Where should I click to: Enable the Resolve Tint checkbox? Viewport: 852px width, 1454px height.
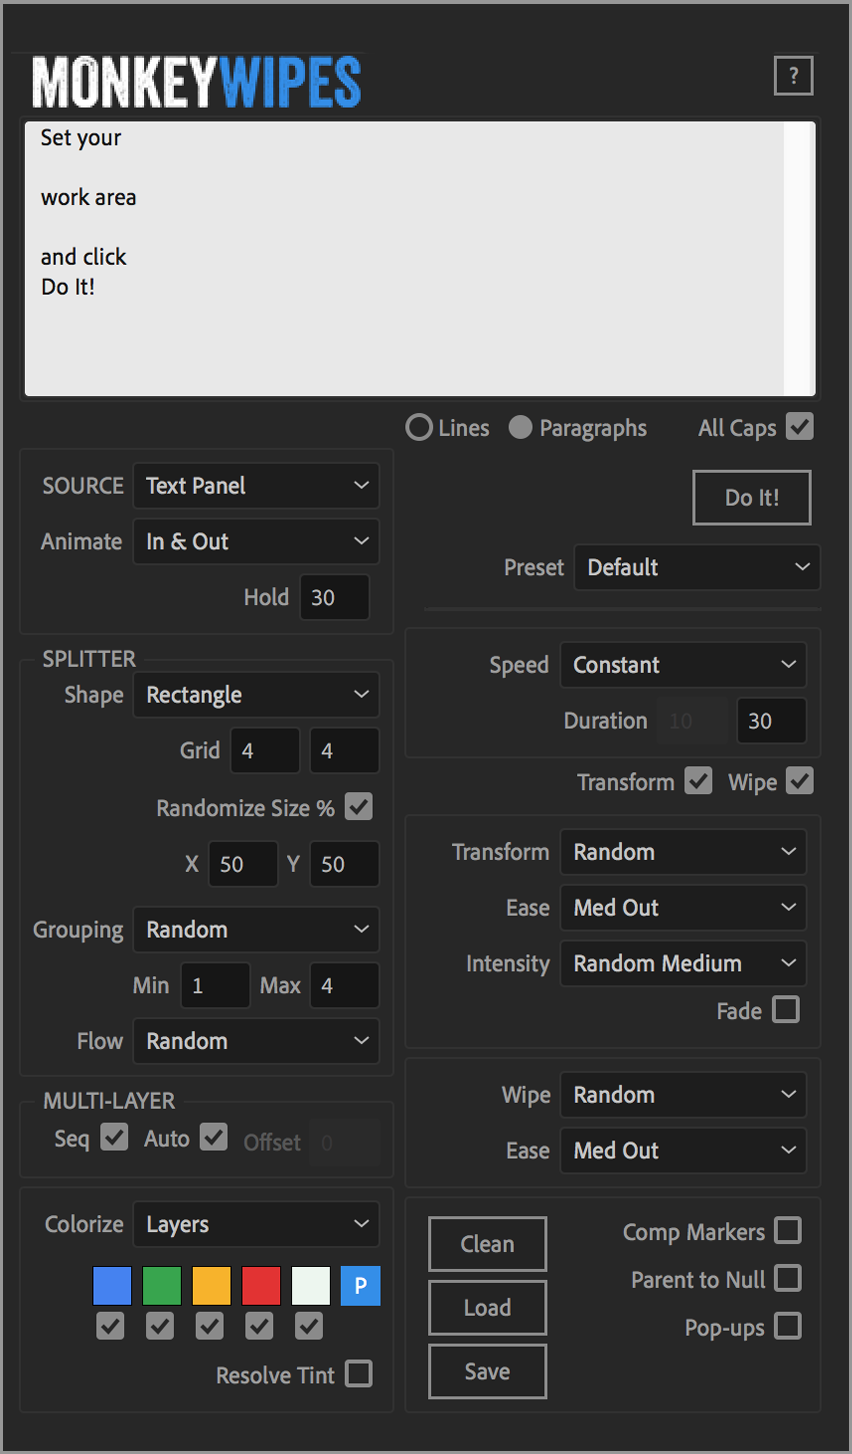pyautogui.click(x=359, y=1374)
